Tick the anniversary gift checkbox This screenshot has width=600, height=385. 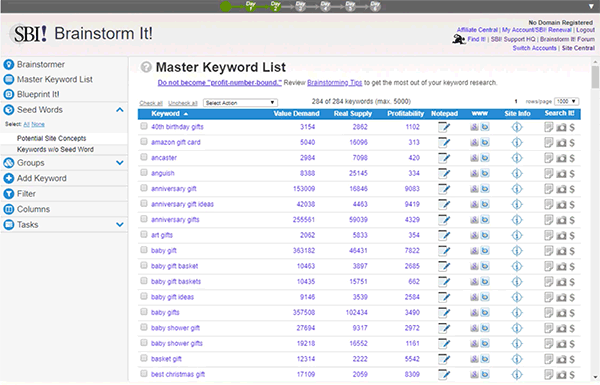pyautogui.click(x=143, y=188)
